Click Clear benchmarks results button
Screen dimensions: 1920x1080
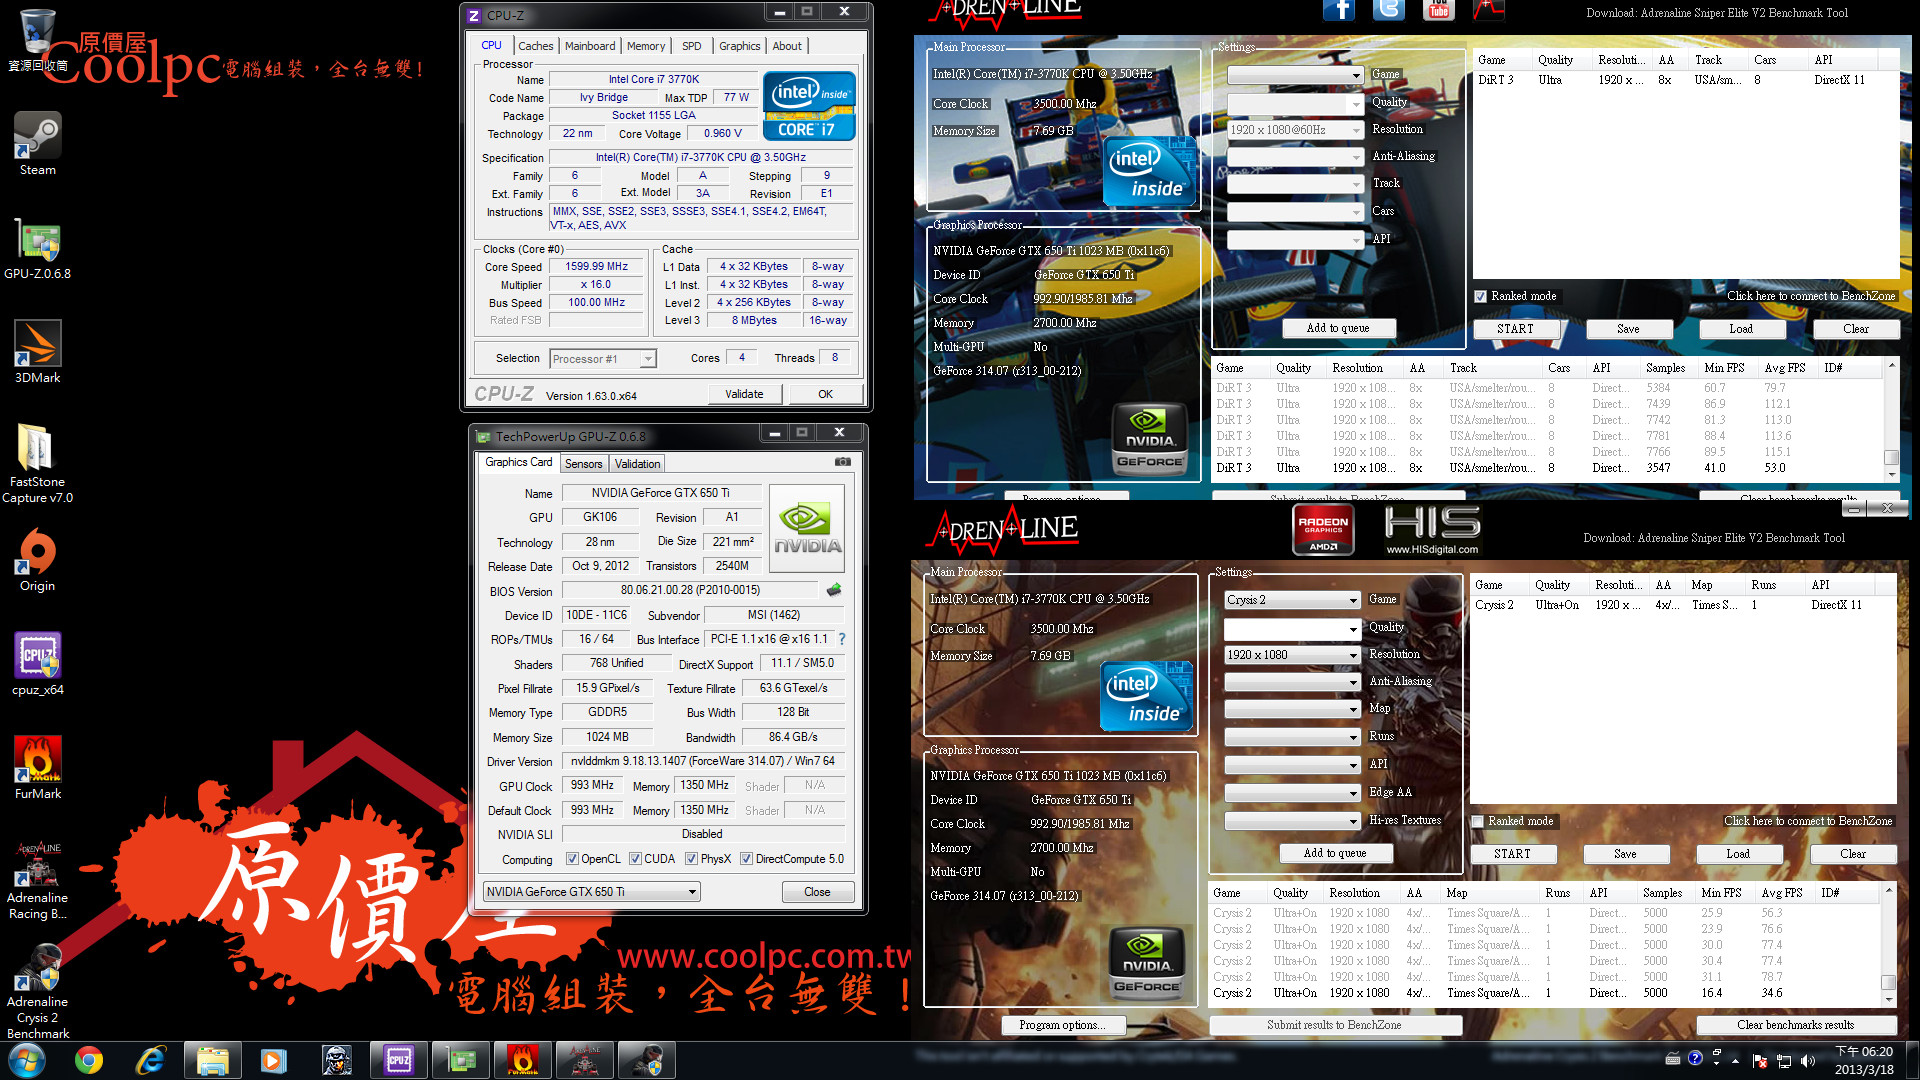click(1795, 1025)
